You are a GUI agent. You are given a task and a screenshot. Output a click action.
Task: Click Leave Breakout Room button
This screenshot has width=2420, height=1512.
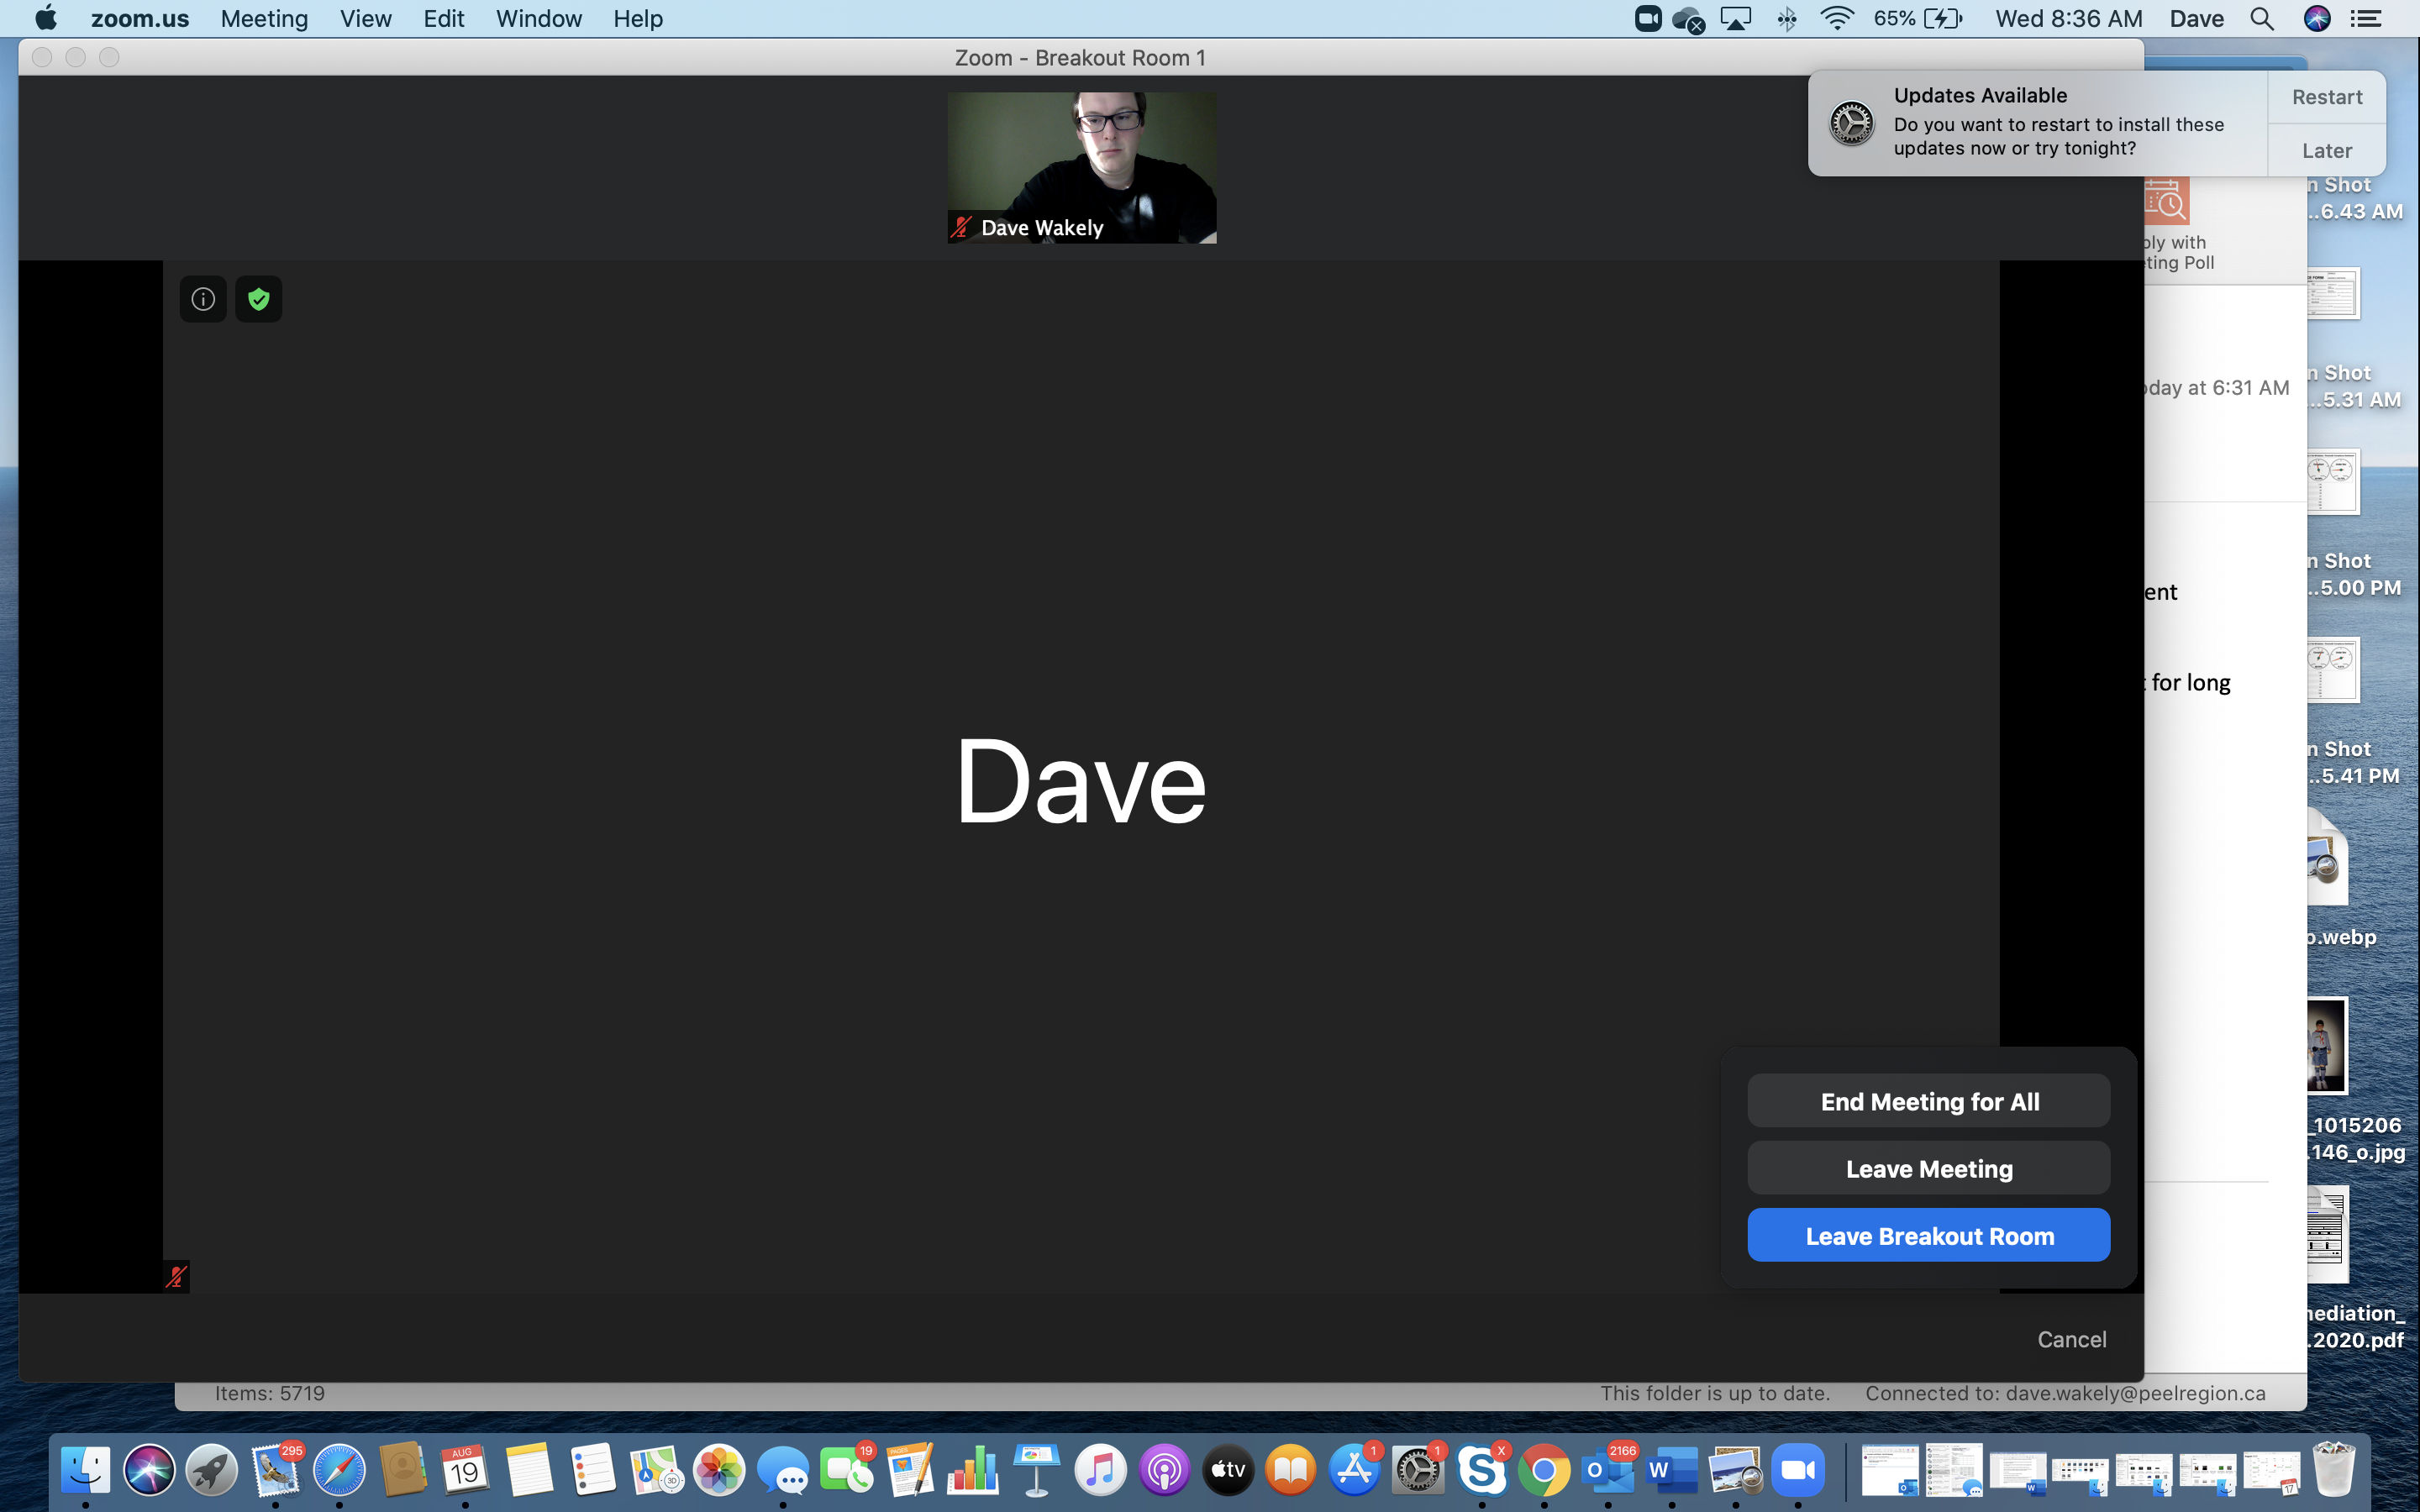pyautogui.click(x=1928, y=1236)
